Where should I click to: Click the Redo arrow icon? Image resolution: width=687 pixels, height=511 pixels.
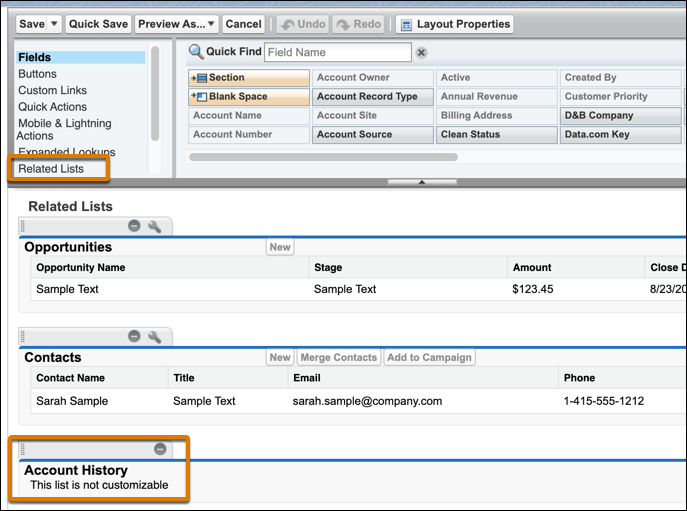[344, 25]
